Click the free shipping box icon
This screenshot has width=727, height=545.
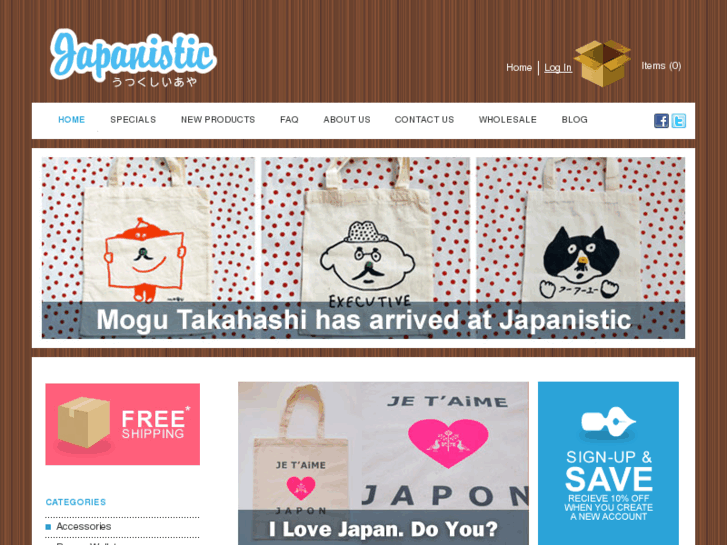pyautogui.click(x=83, y=423)
